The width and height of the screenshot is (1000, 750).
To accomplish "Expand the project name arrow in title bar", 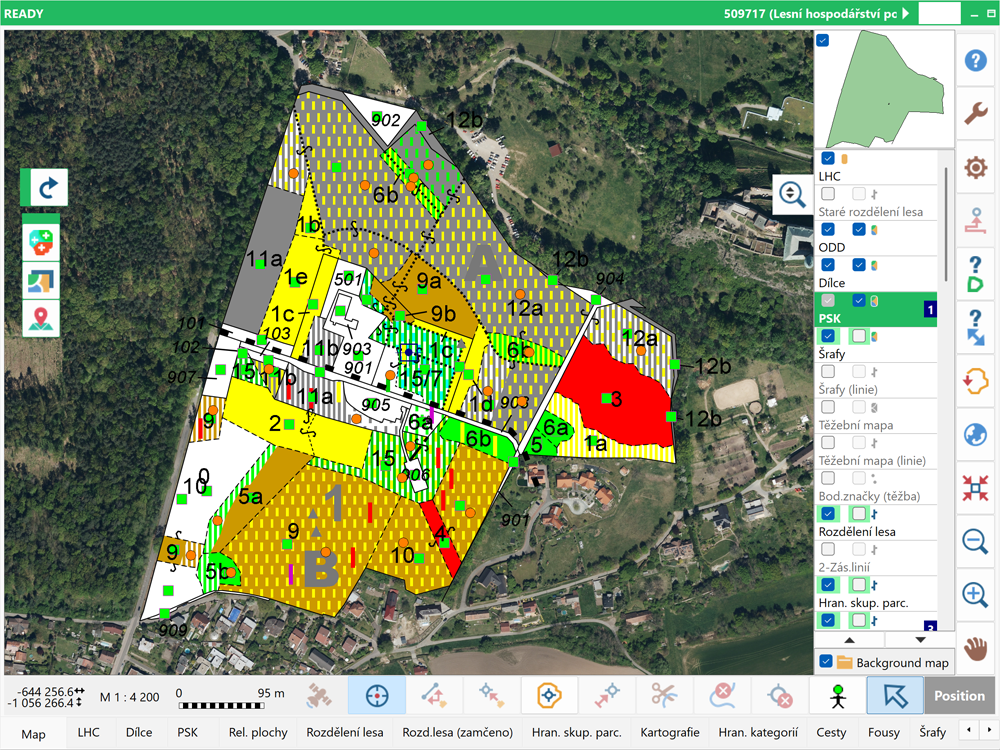I will coord(906,14).
